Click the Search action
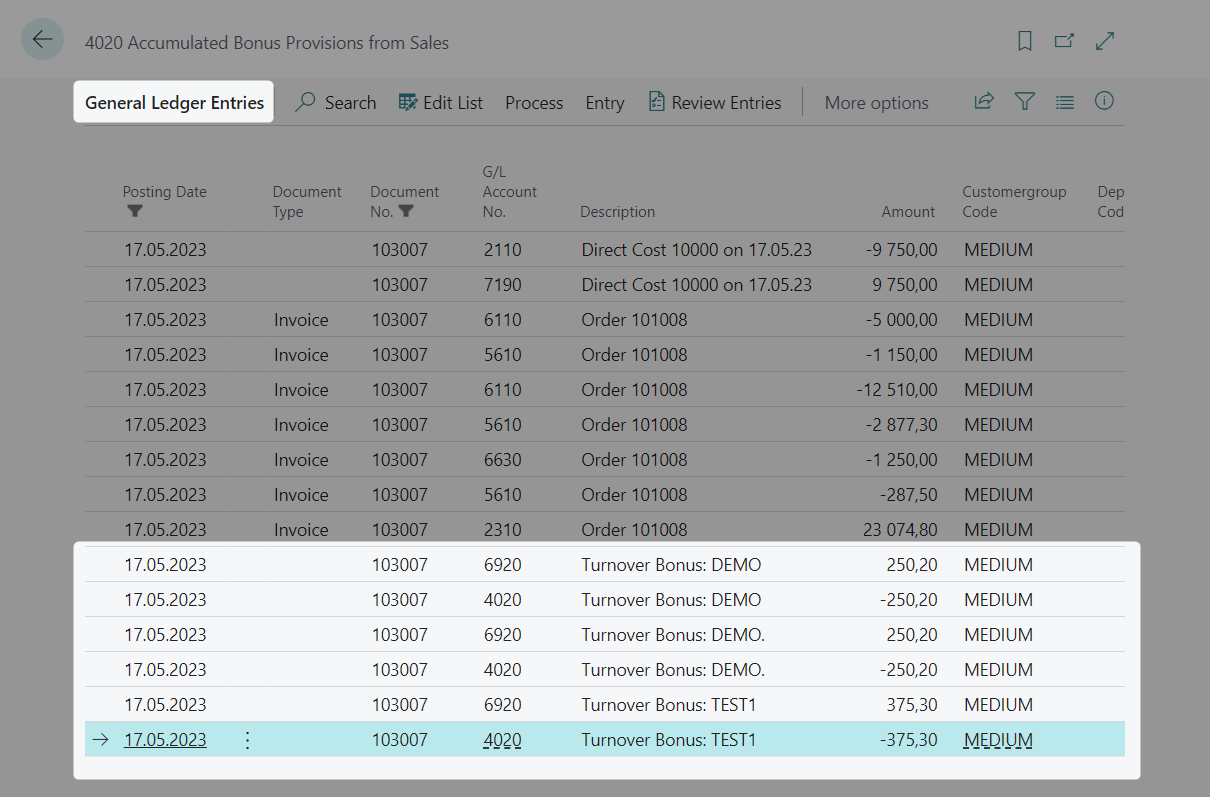 tap(336, 103)
